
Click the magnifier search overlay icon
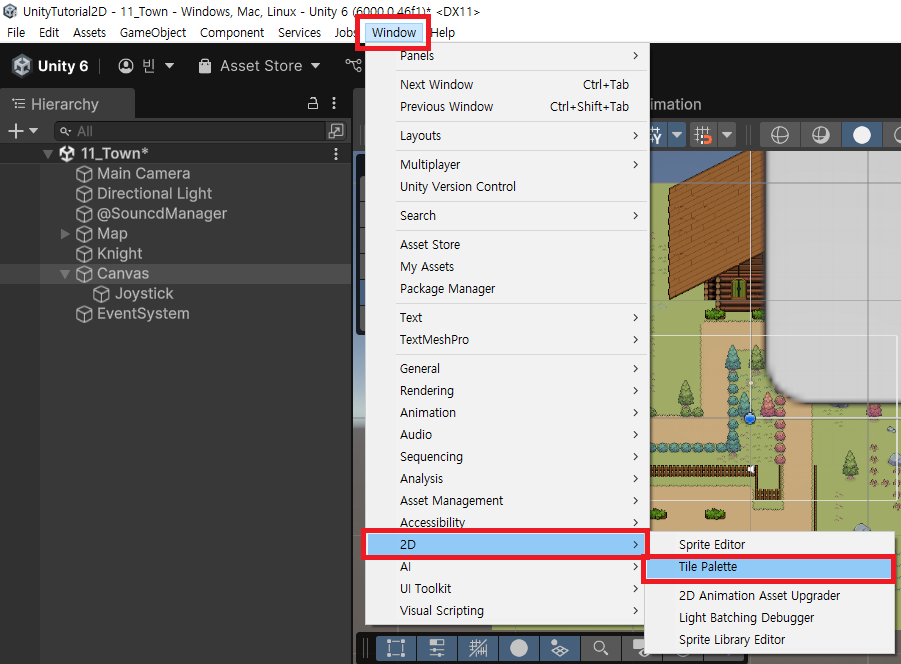600,648
